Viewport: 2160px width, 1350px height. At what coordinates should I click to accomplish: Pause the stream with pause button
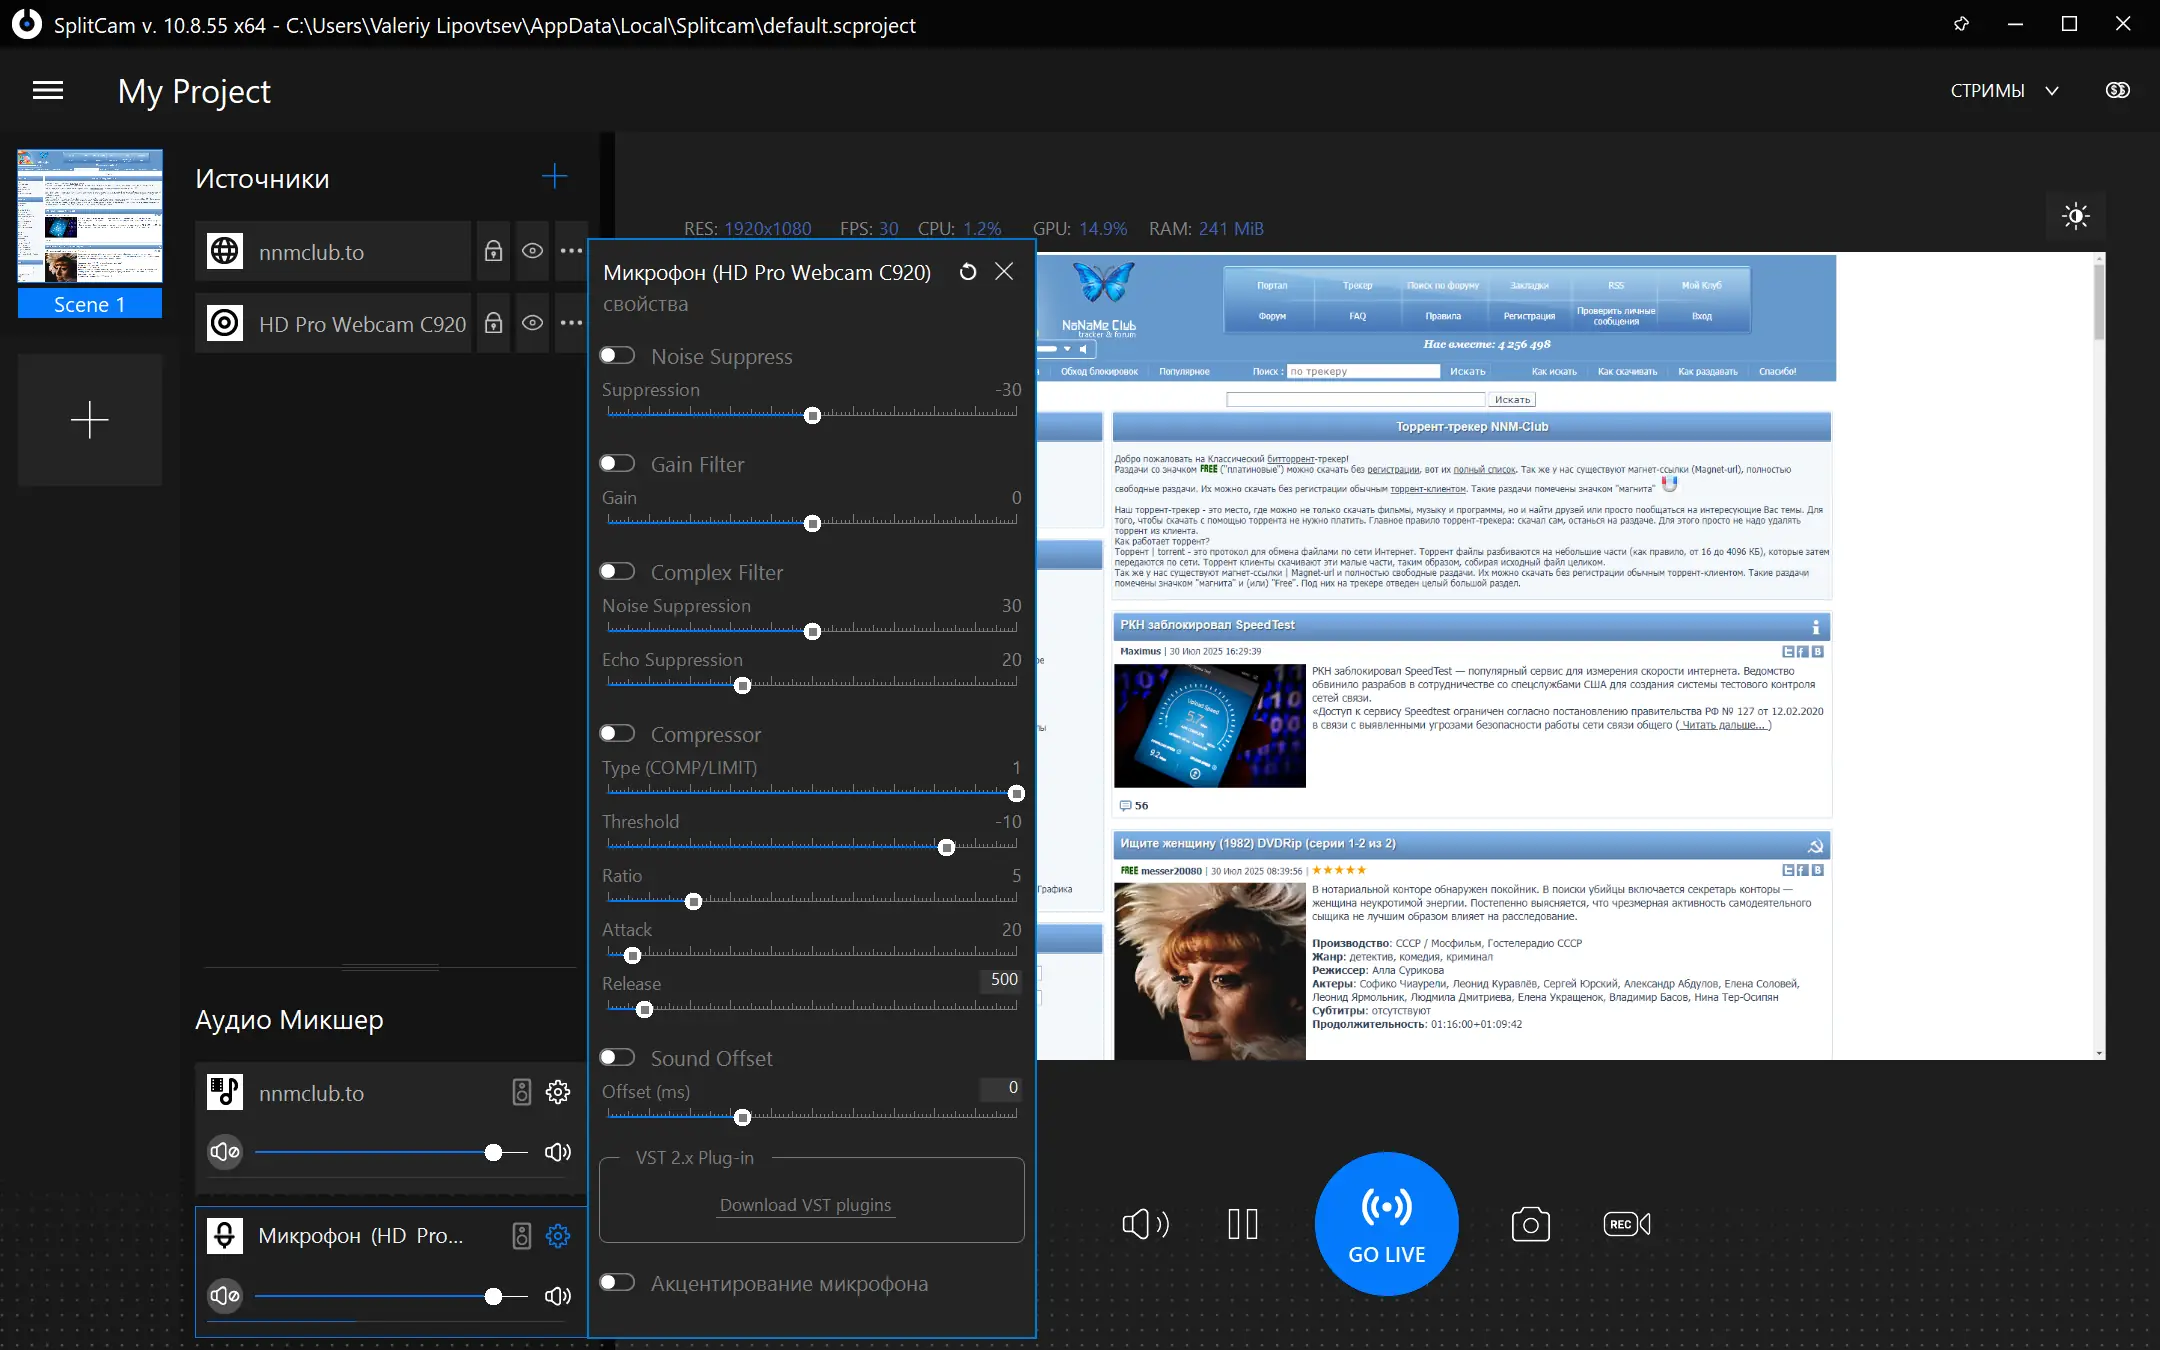click(1242, 1224)
